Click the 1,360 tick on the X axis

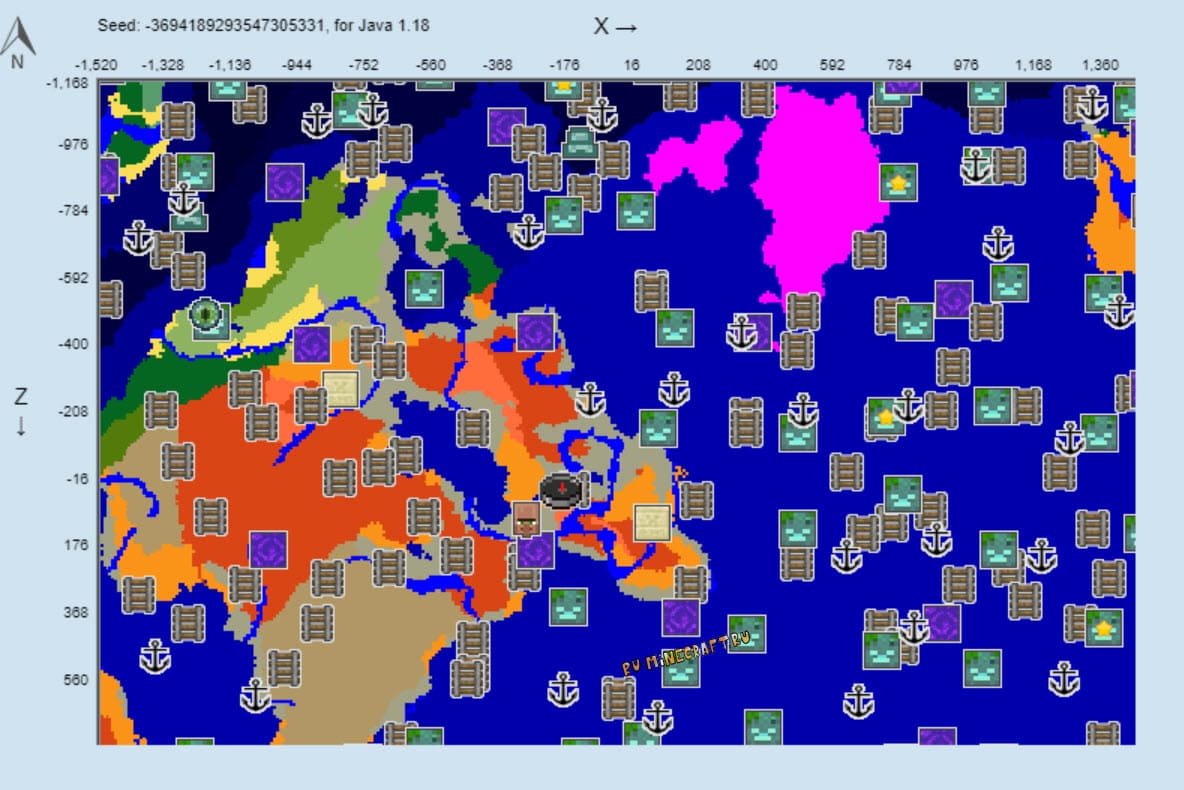[1100, 65]
